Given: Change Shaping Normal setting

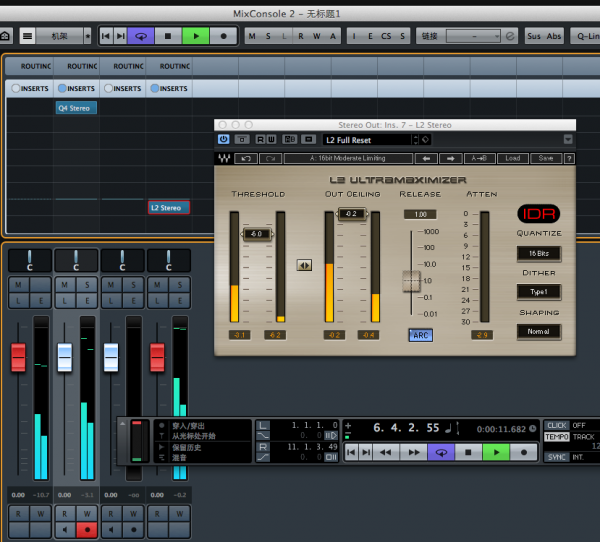Looking at the screenshot, I should click(539, 332).
